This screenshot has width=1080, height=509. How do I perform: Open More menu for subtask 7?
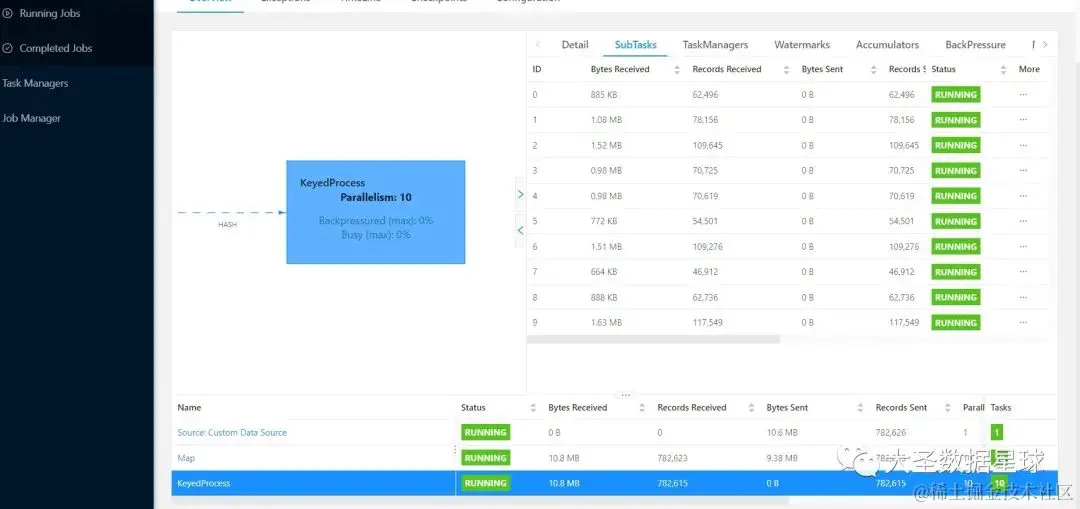[x=1023, y=272]
